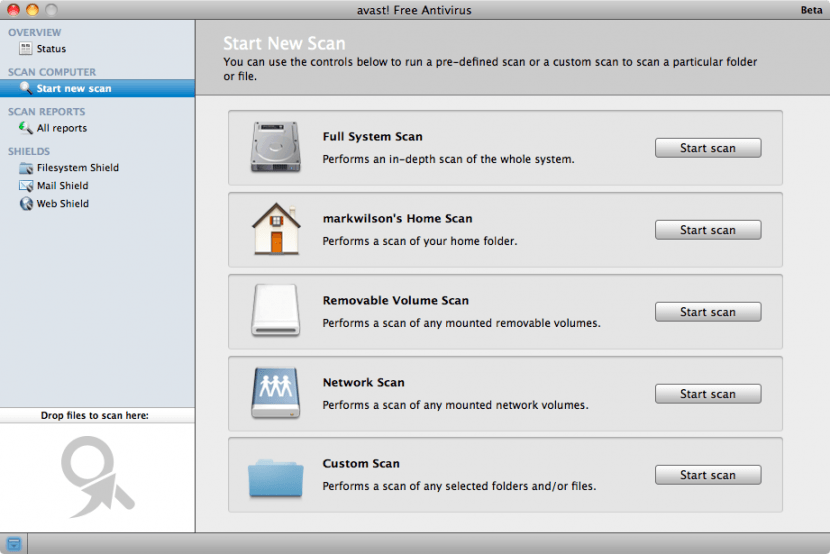The width and height of the screenshot is (830, 554).
Task: Start the Removable Volume Scan
Action: coord(708,312)
